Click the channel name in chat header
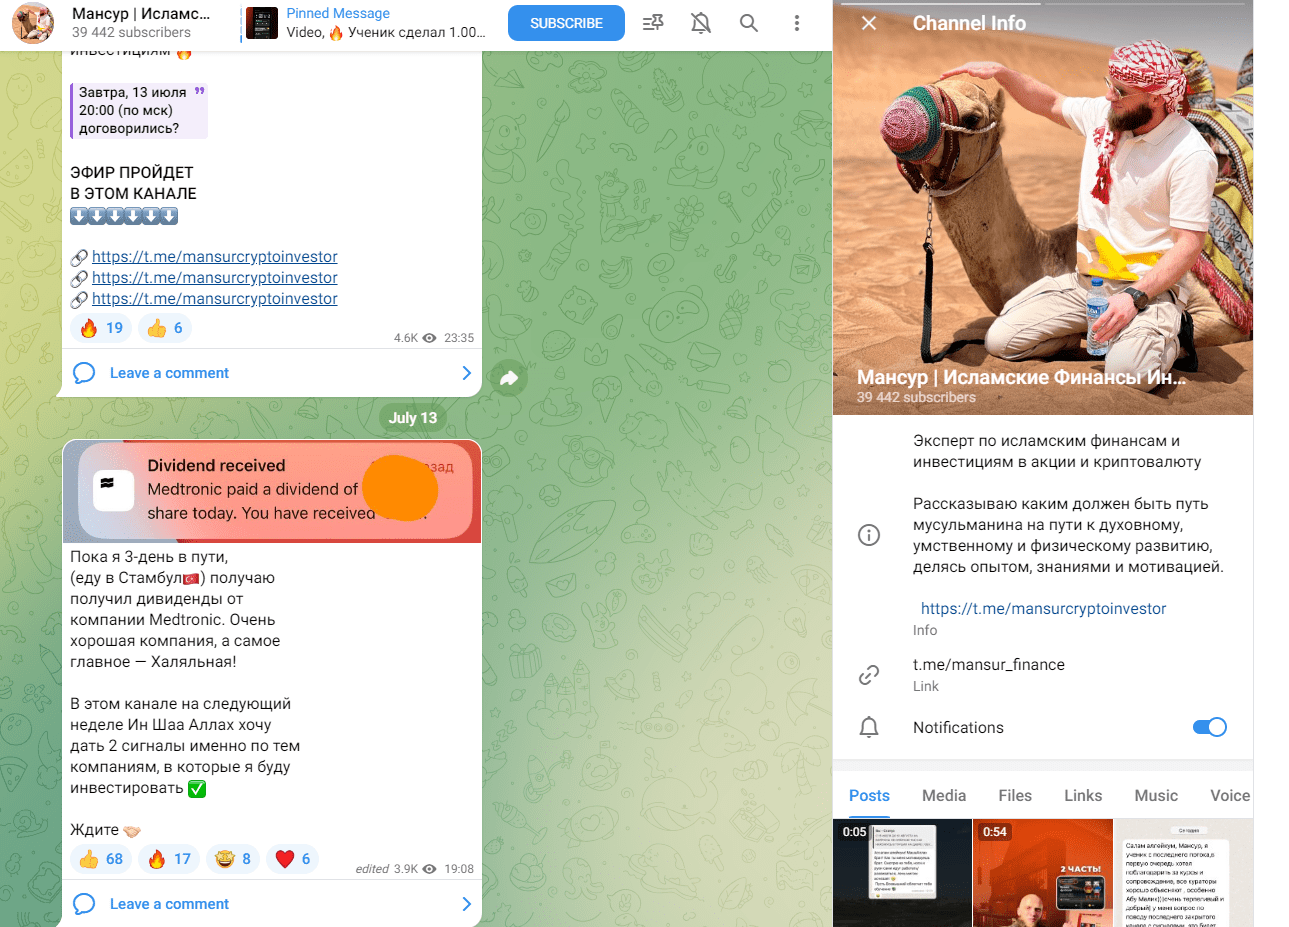The width and height of the screenshot is (1289, 927). 141,14
